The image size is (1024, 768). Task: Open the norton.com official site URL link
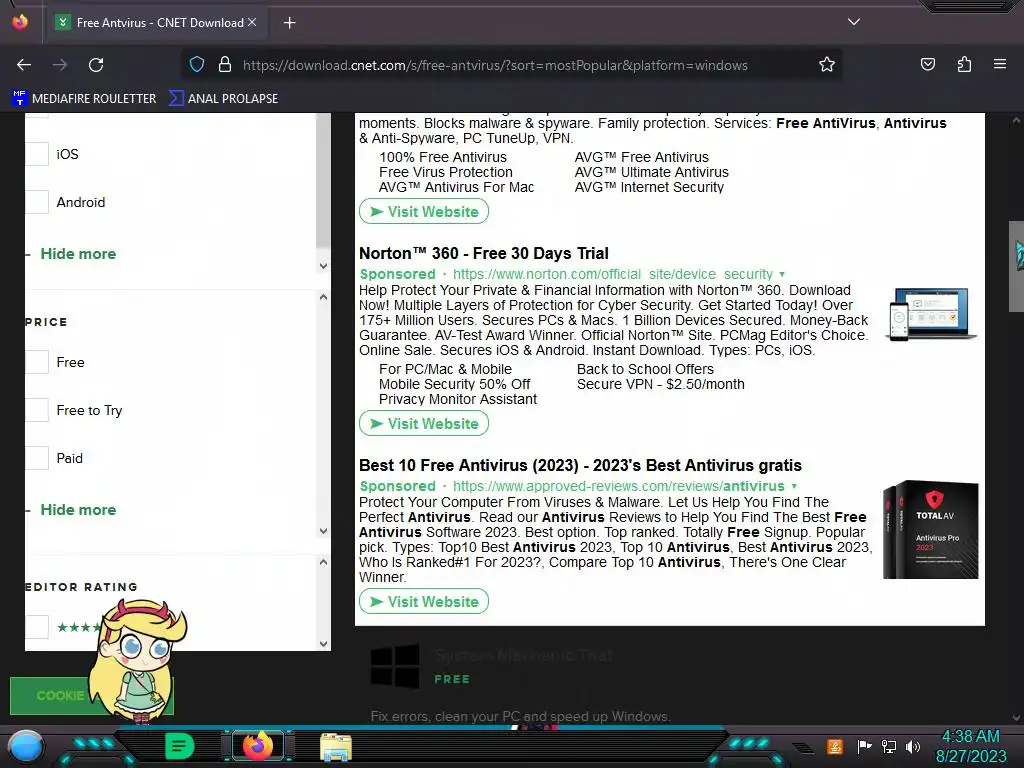613,274
